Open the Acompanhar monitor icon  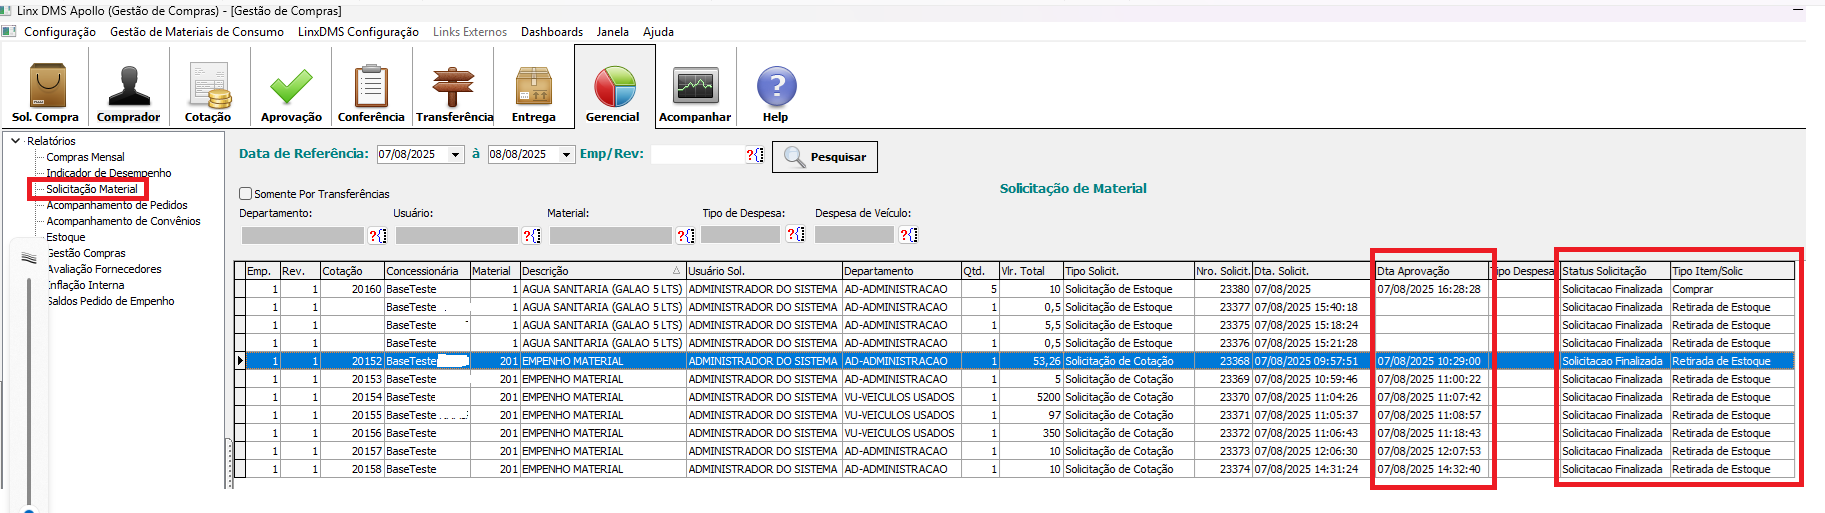tap(695, 87)
